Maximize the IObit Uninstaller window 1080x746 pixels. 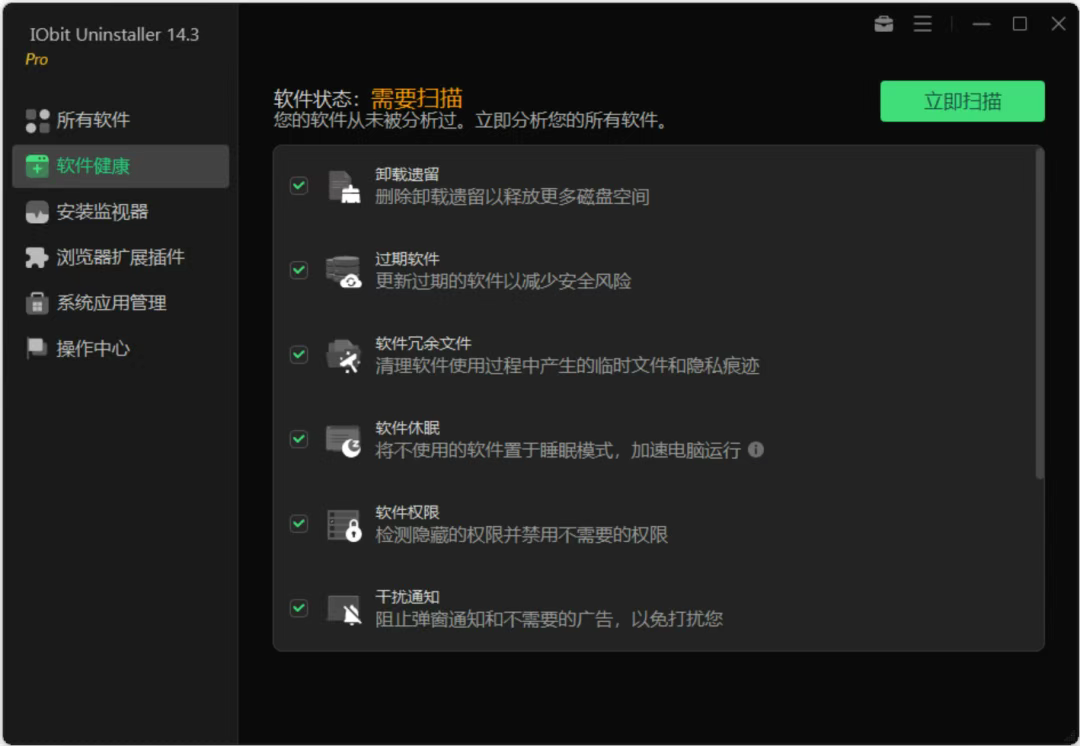pos(1020,24)
